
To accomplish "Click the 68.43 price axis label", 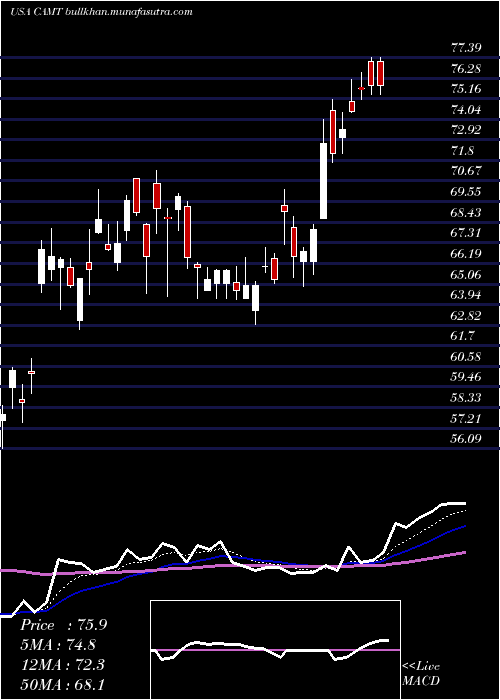I will pos(466,212).
